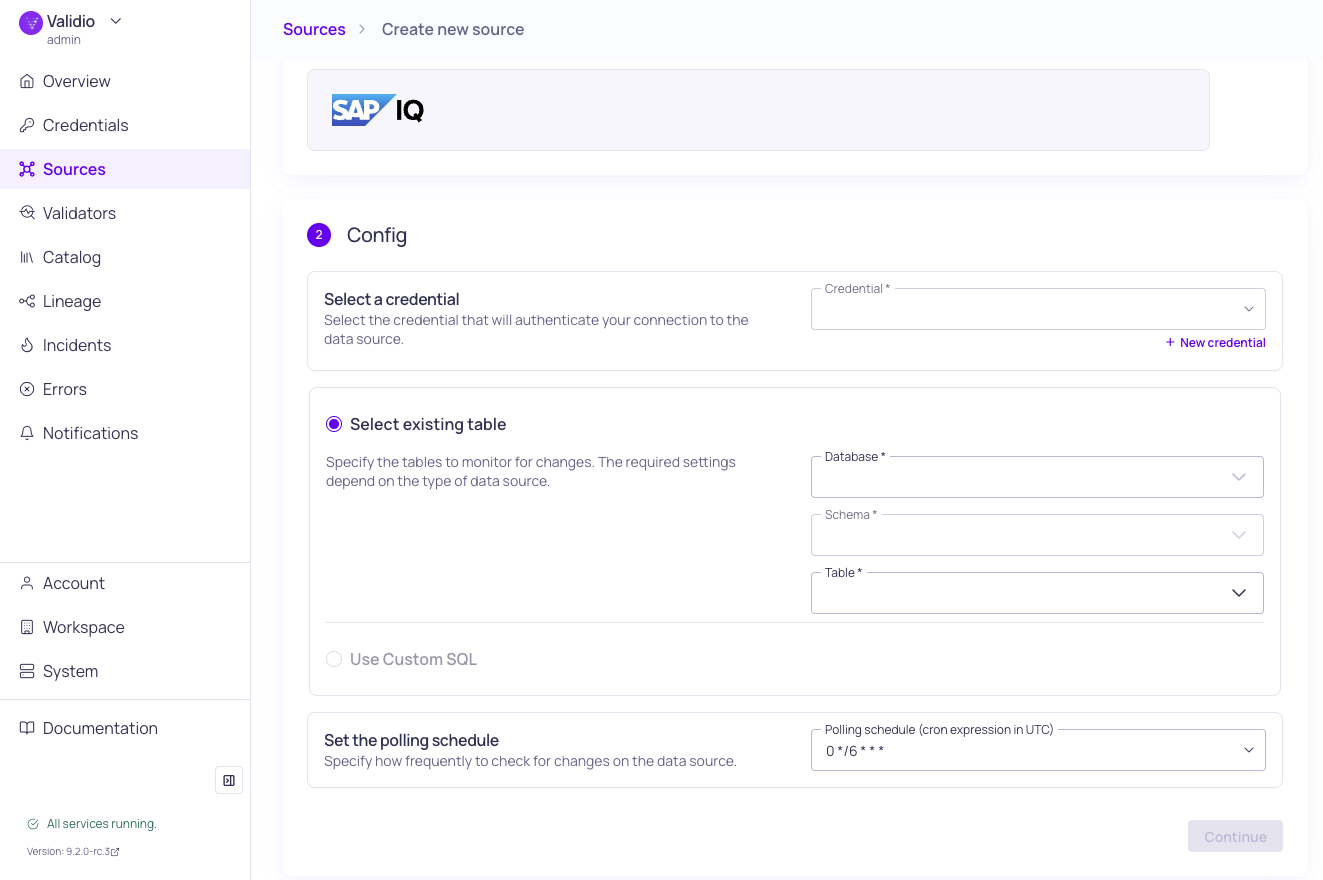Screen dimensions: 1323x880
Task: Click 'All services running' status text
Action: [x=101, y=824]
